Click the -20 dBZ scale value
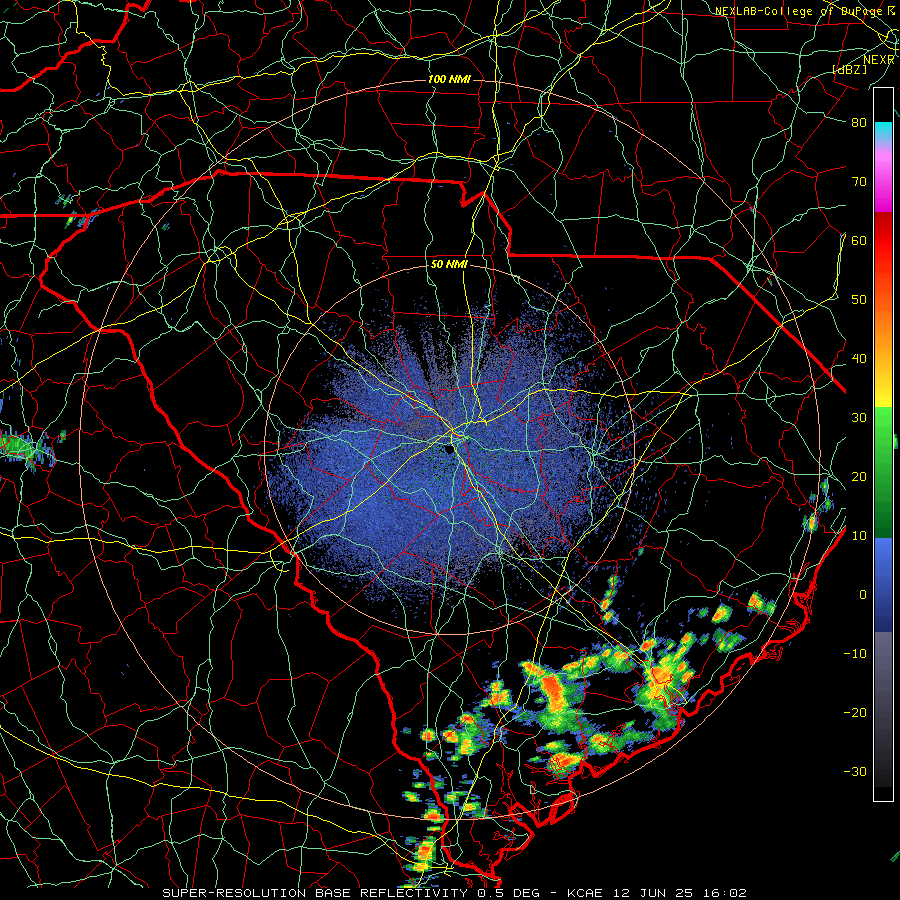900x900 pixels. 855,713
